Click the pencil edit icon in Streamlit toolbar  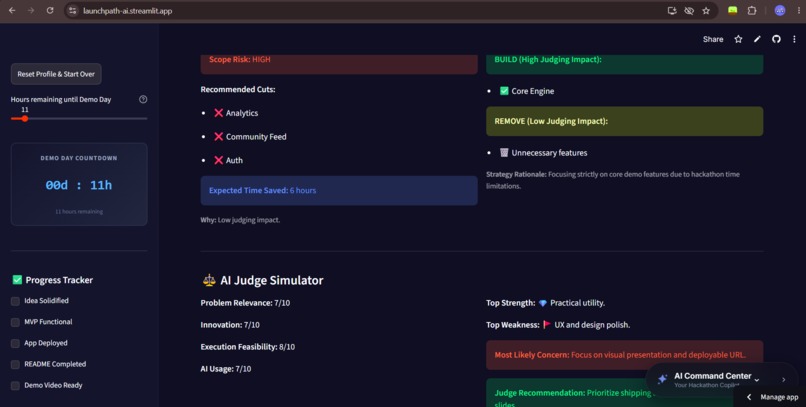[757, 39]
